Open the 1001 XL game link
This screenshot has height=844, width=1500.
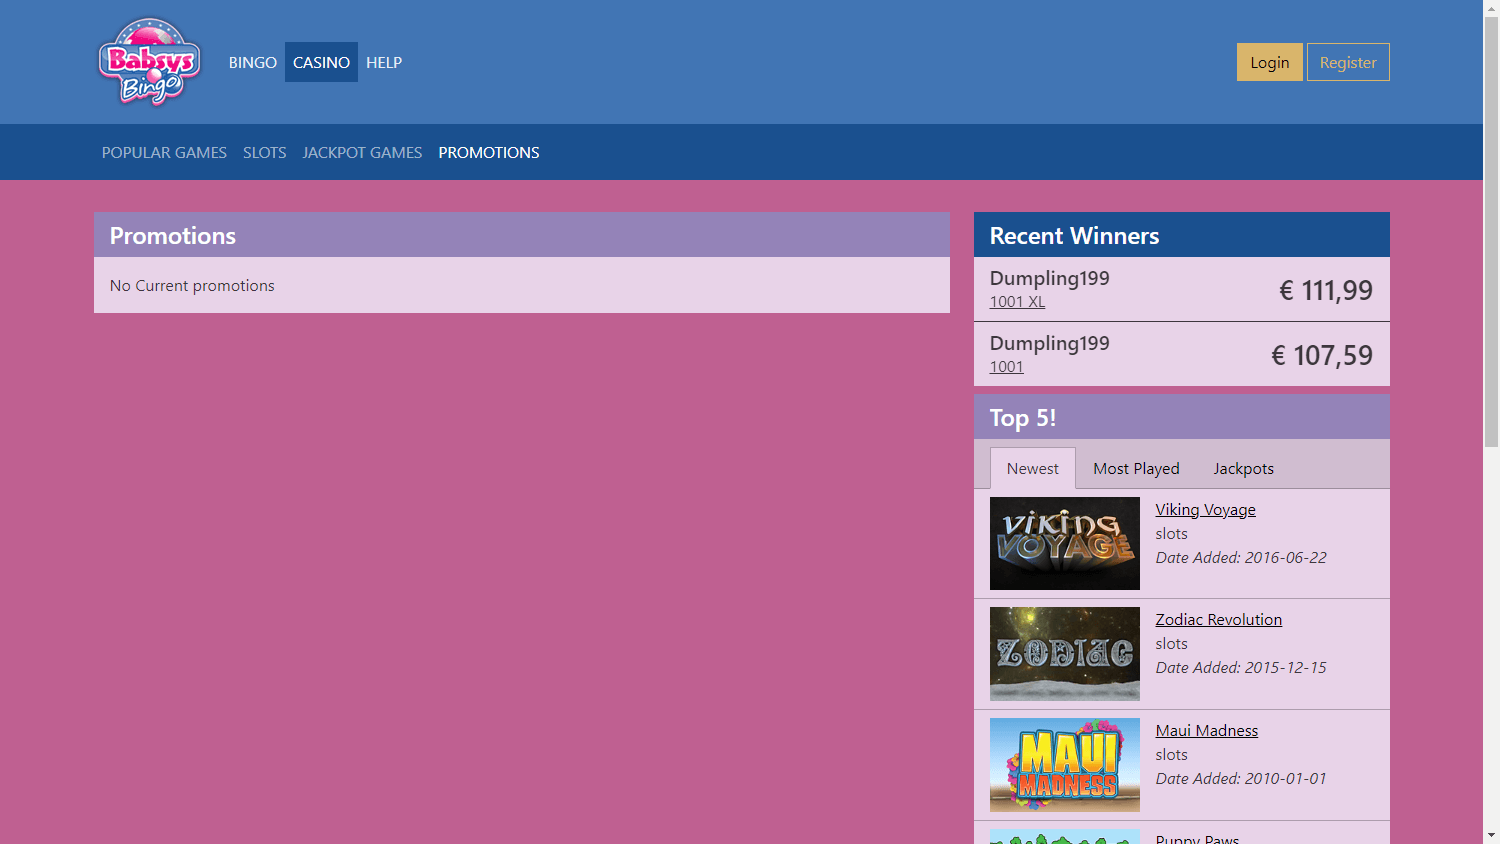pos(1017,302)
